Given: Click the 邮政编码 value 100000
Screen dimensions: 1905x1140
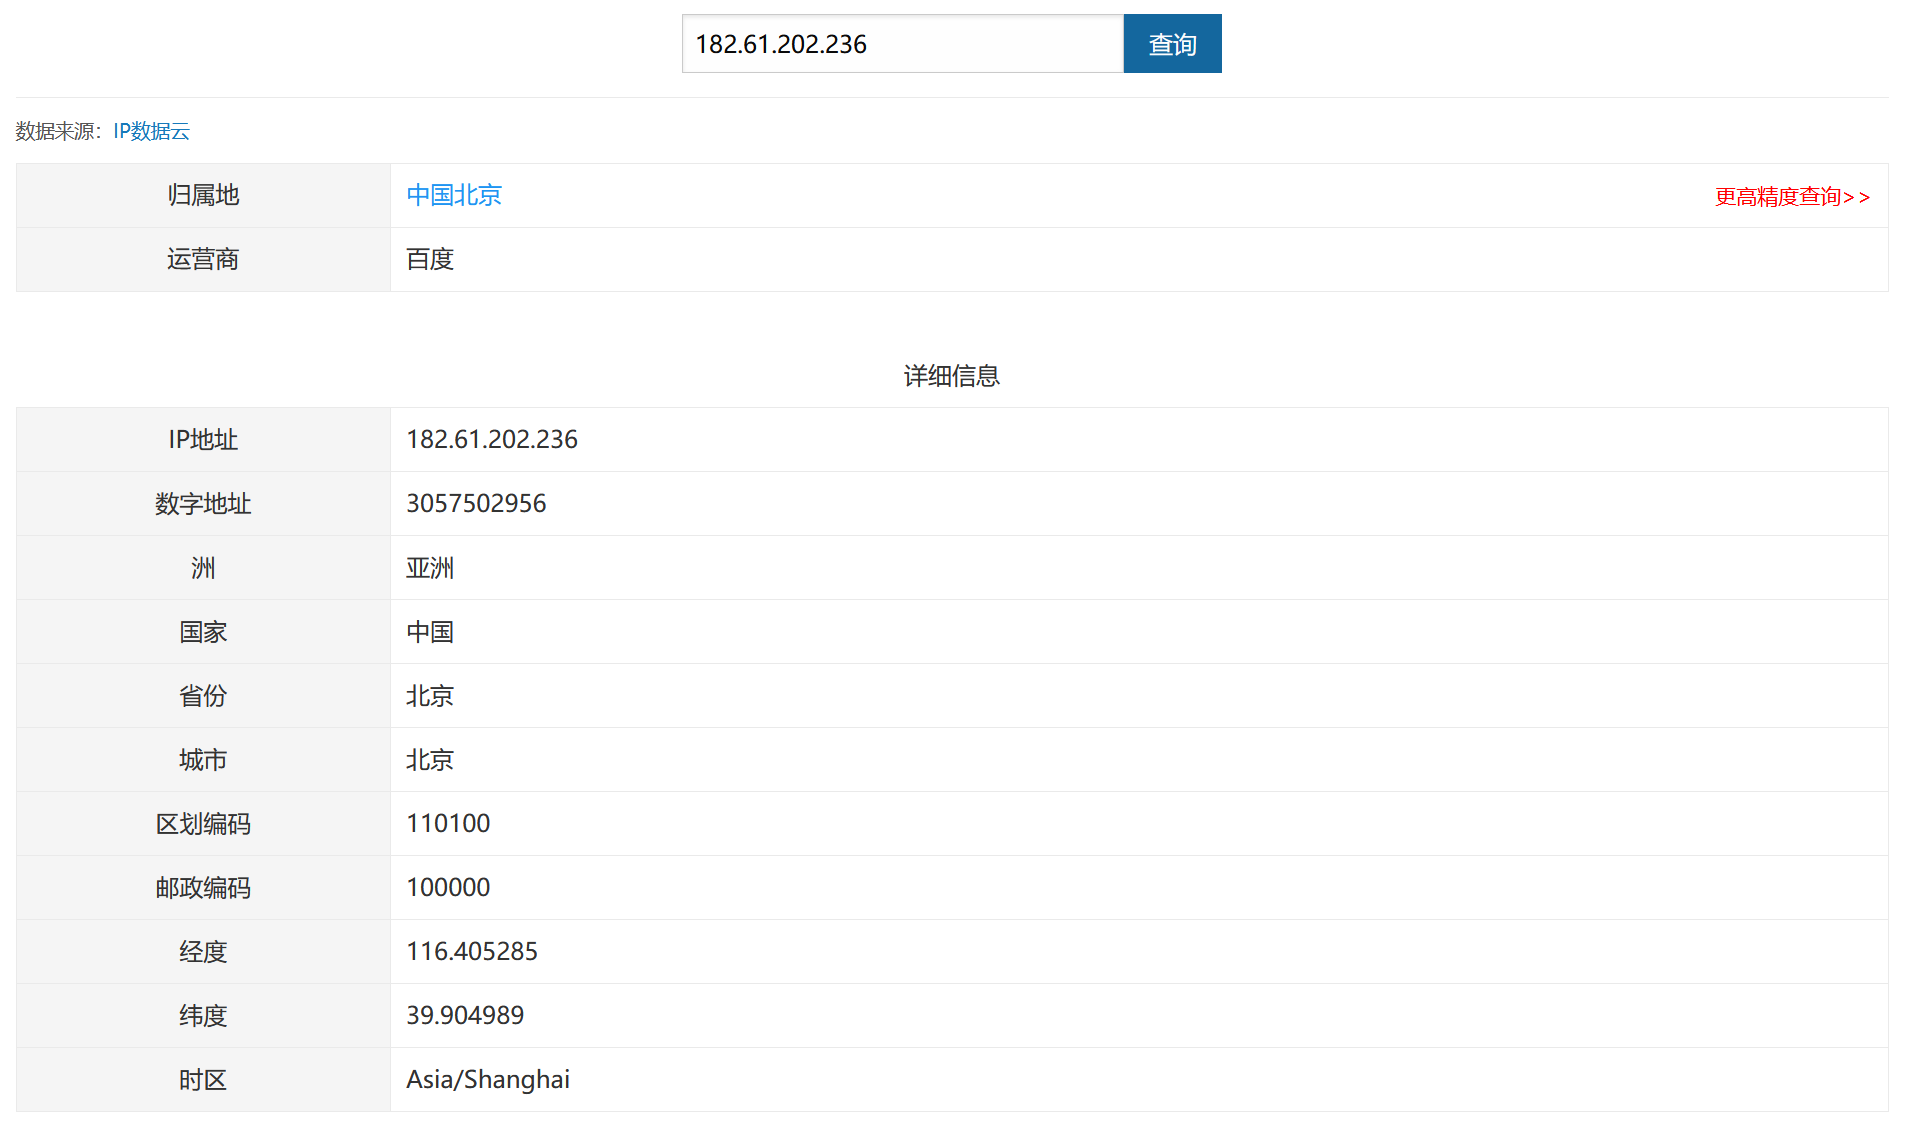Looking at the screenshot, I should click(x=447, y=887).
